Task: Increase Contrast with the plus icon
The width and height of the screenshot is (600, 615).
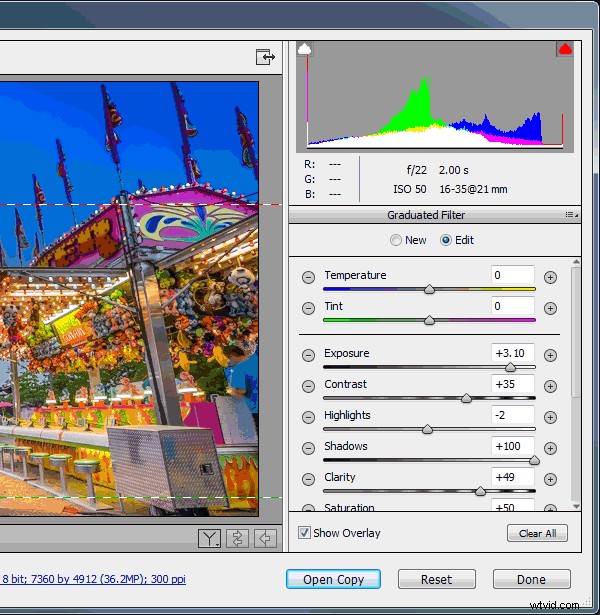Action: 550,386
